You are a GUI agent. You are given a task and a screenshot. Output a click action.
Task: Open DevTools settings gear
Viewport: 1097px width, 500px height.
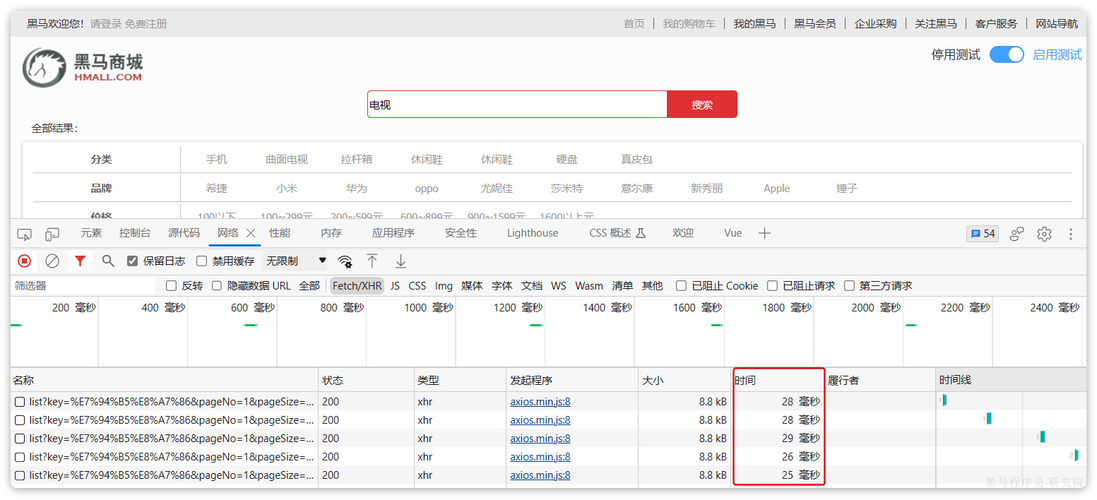coord(1045,234)
